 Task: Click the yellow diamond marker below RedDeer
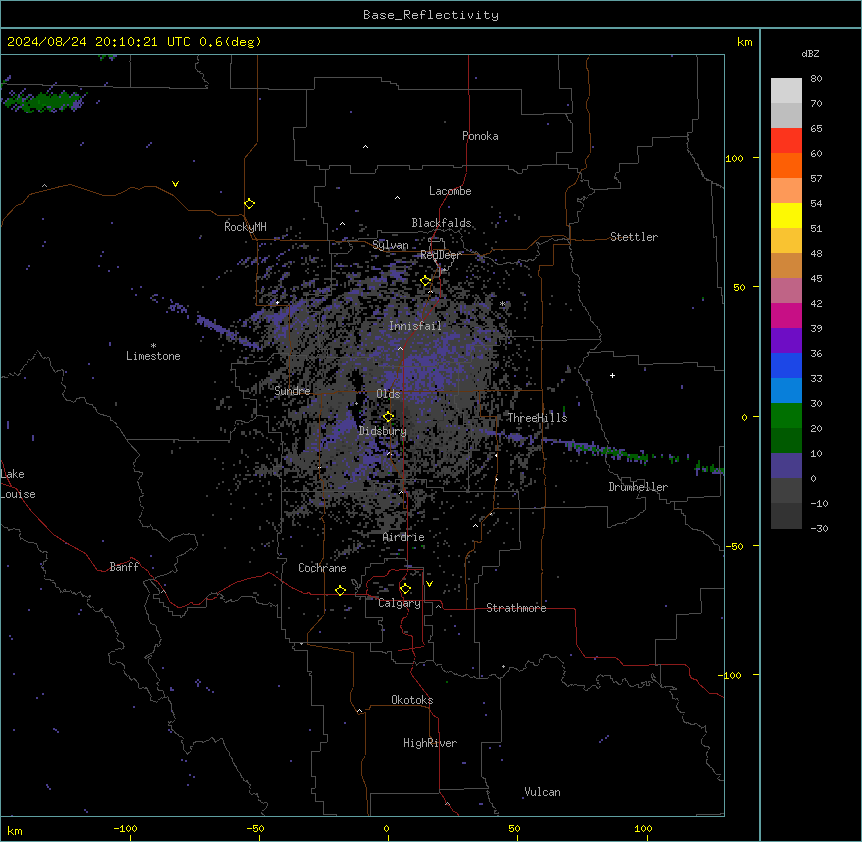coord(426,281)
